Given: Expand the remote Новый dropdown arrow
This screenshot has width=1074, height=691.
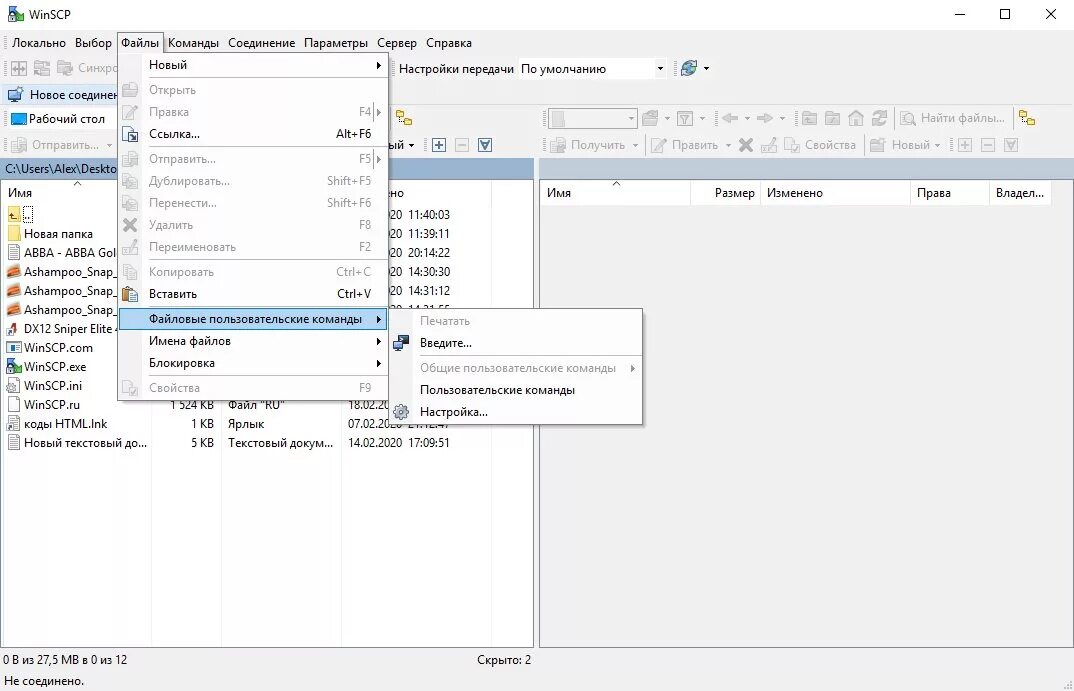Looking at the screenshot, I should pos(937,145).
